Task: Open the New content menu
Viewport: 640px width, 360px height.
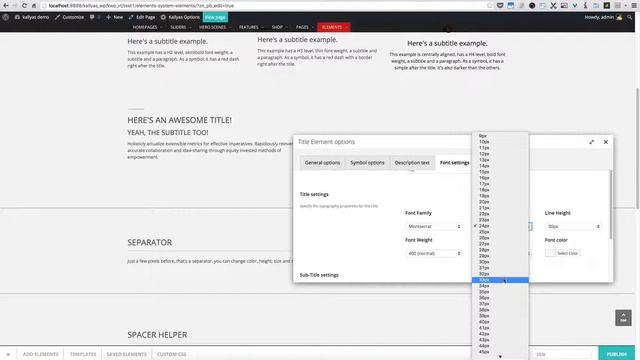Action: tap(114, 17)
